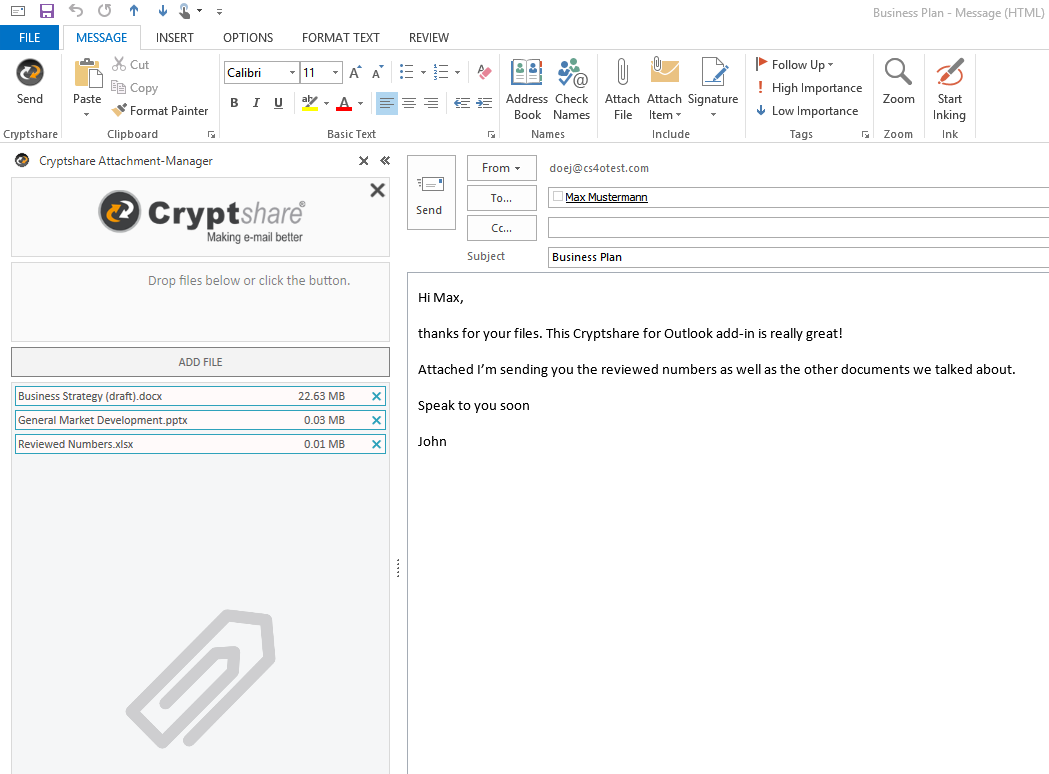Insert a Signature

713,88
